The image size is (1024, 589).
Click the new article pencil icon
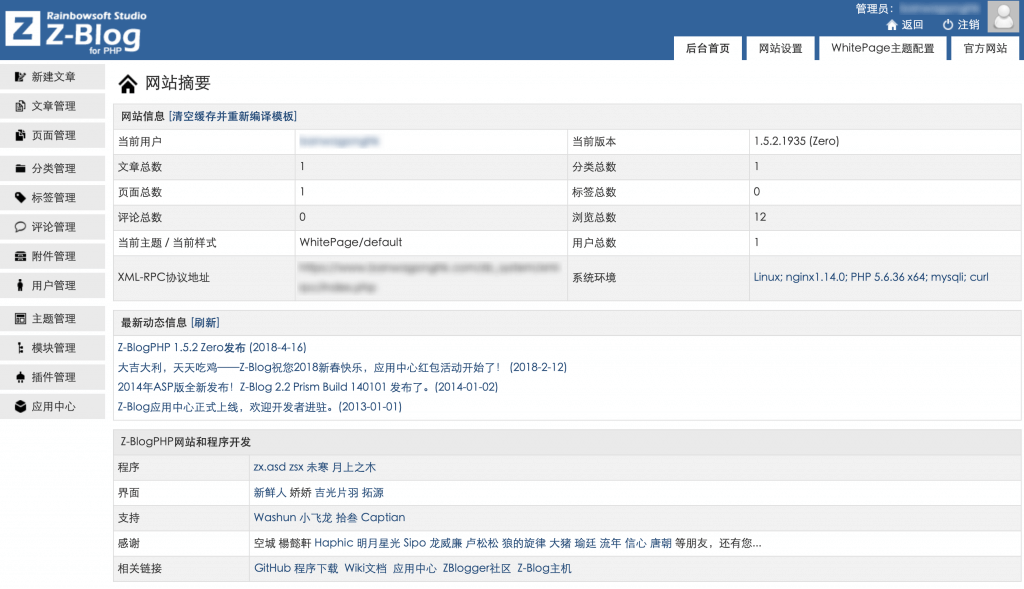point(20,77)
